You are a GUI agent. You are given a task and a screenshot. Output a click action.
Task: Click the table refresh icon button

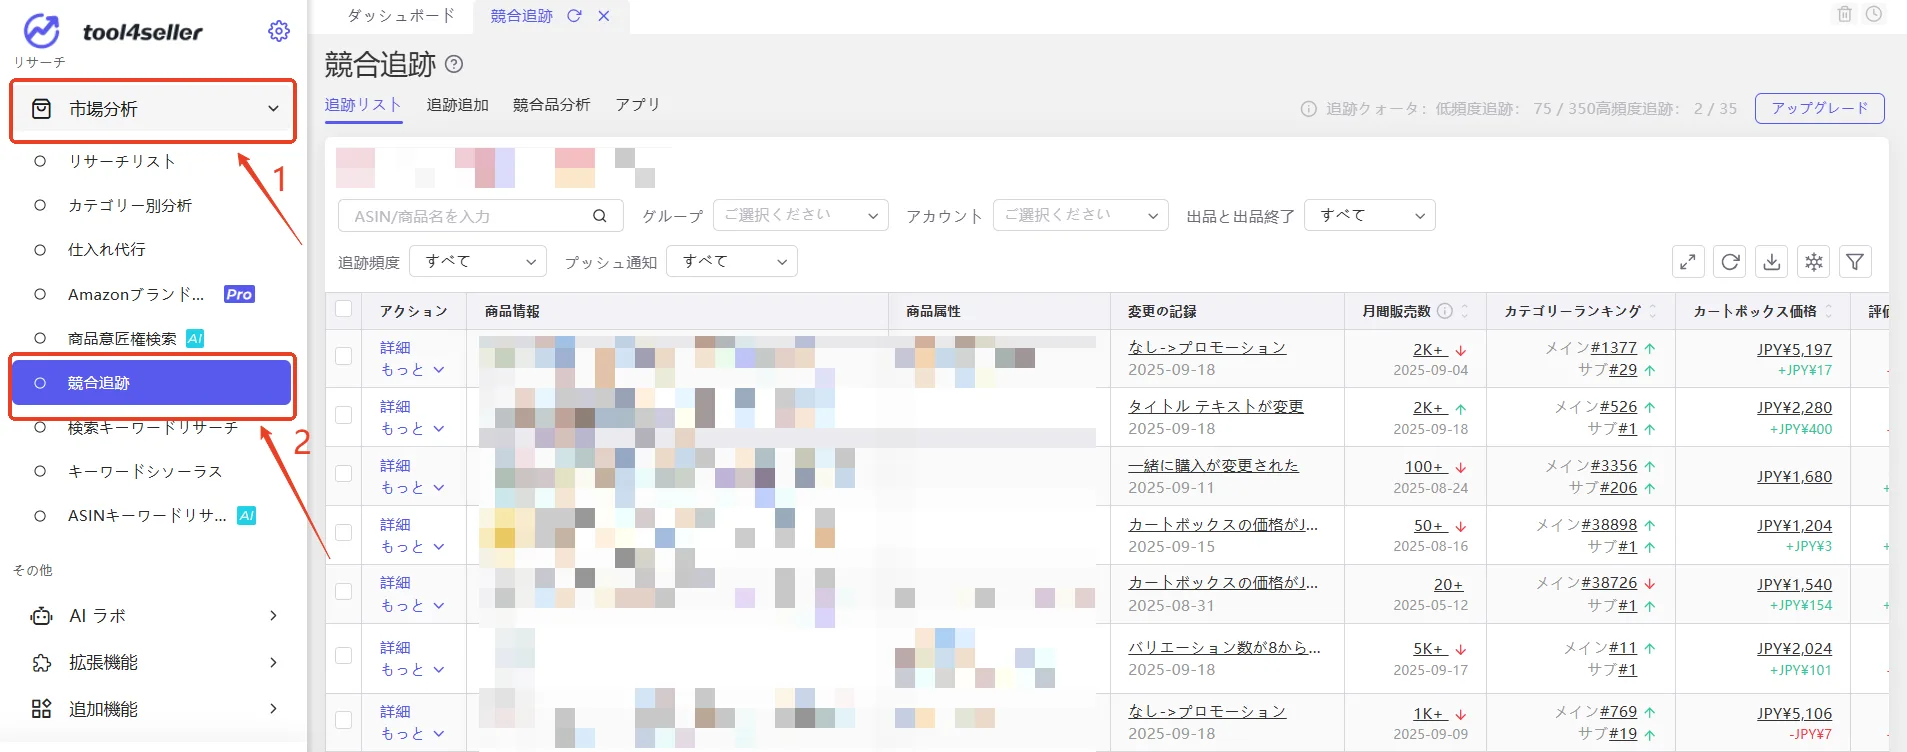click(x=1730, y=262)
